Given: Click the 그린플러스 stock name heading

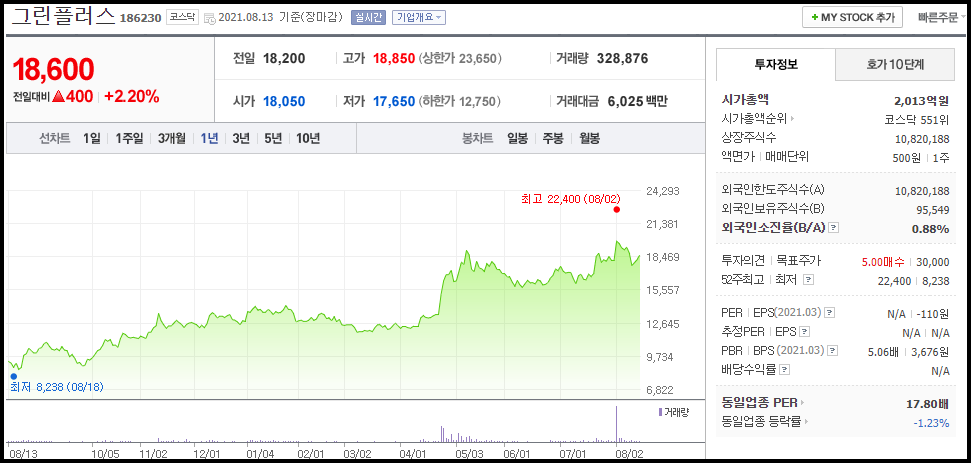Looking at the screenshot, I should [63, 17].
